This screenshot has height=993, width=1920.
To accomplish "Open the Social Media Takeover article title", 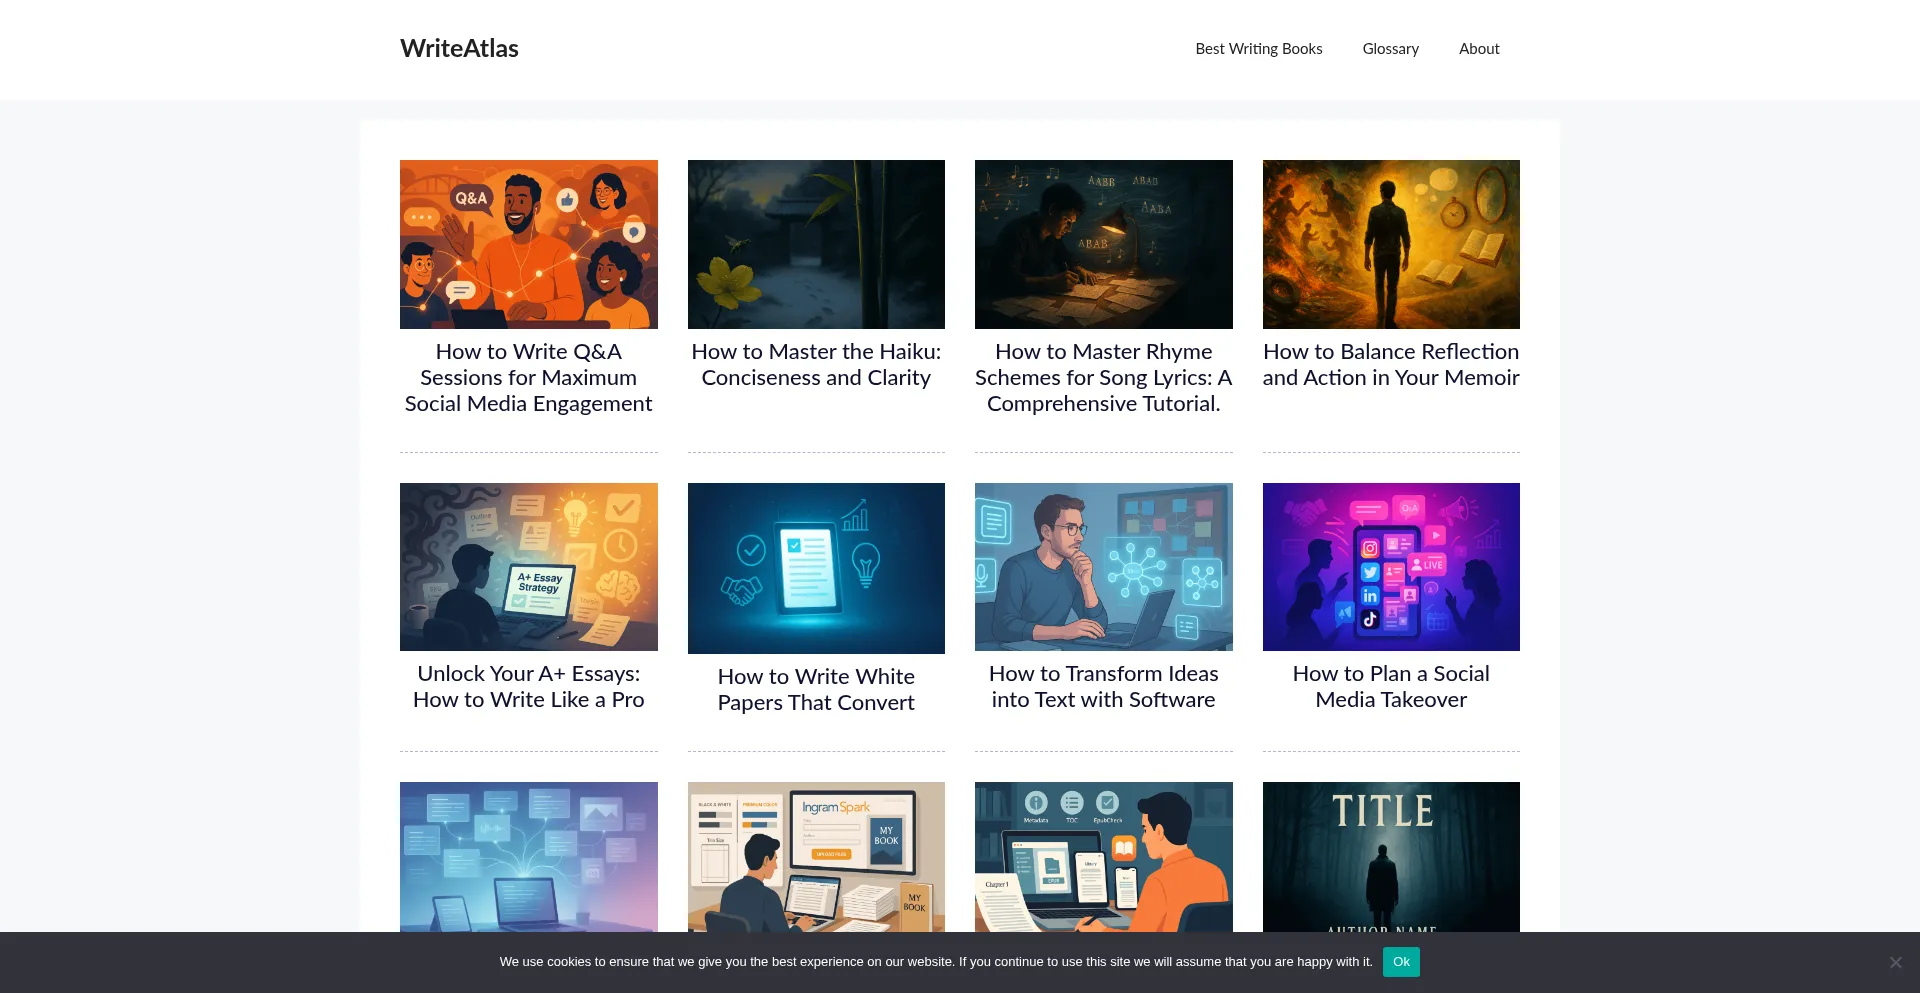I will [1390, 687].
